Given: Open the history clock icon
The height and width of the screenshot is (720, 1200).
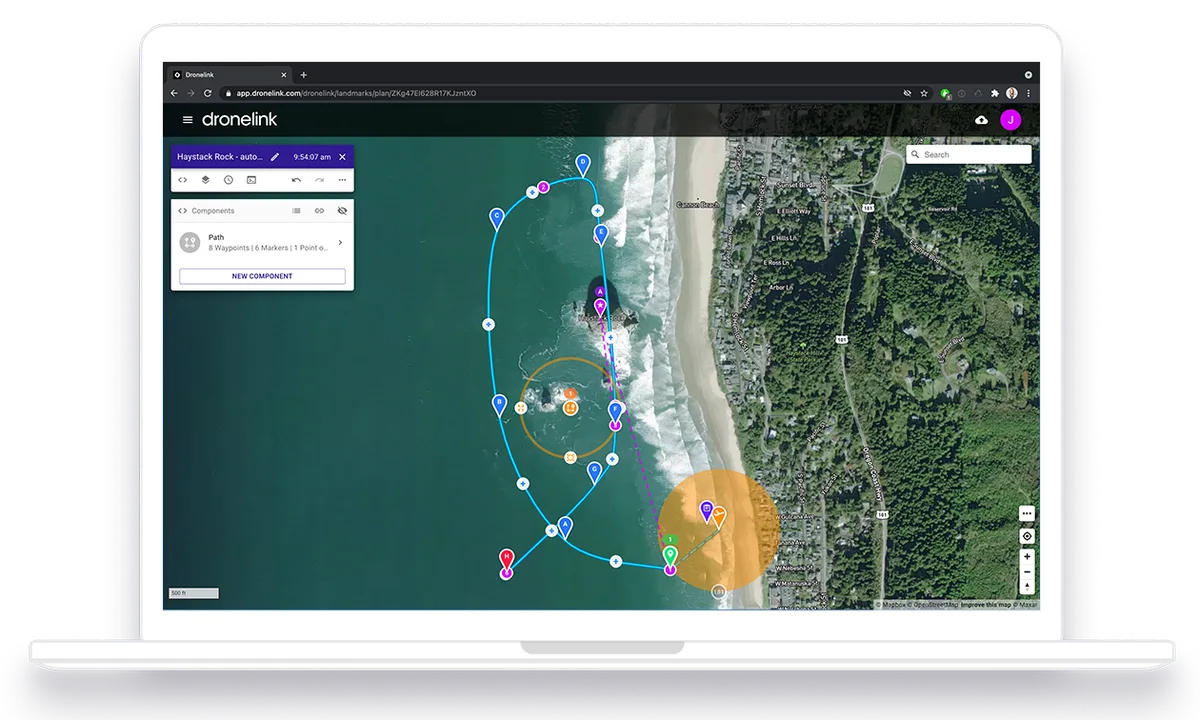Looking at the screenshot, I should tap(228, 180).
